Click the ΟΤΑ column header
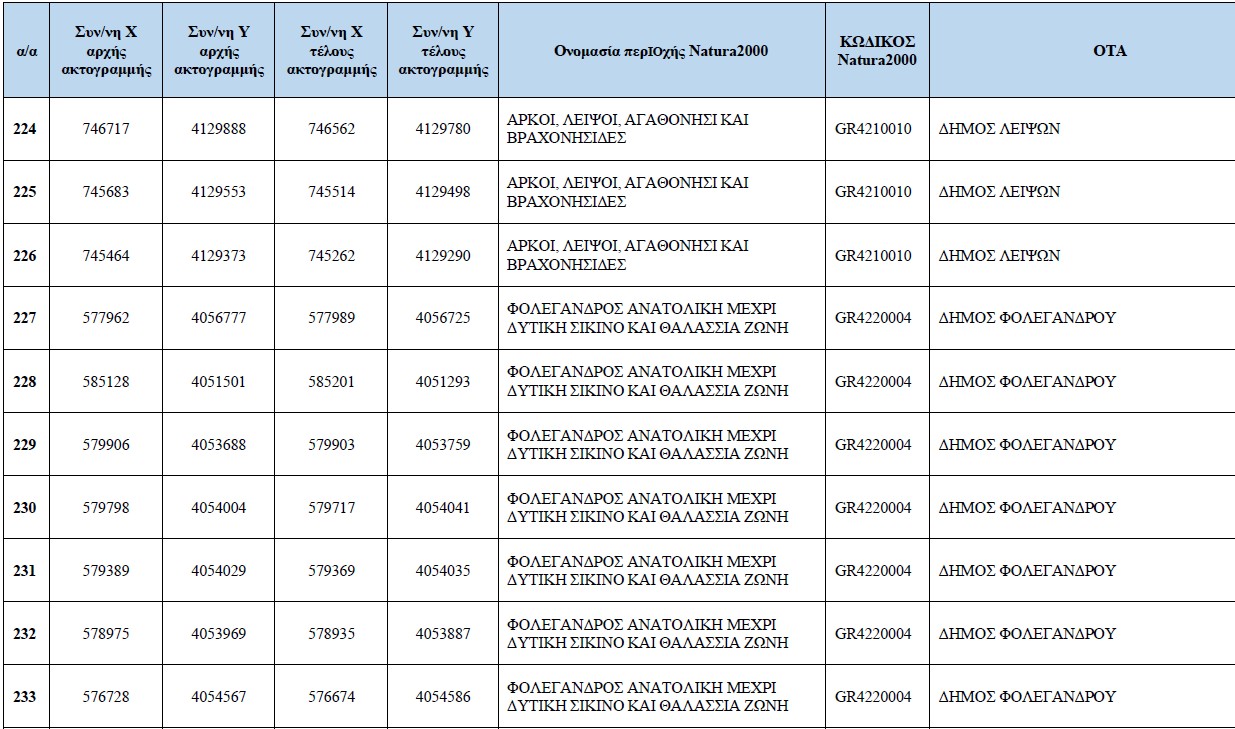This screenshot has height=729, width=1235. click(1081, 51)
